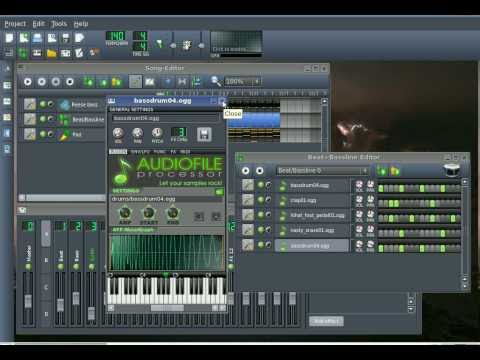Click the waveform display in AudioFile Processor
The image size is (480, 360).
point(167,252)
